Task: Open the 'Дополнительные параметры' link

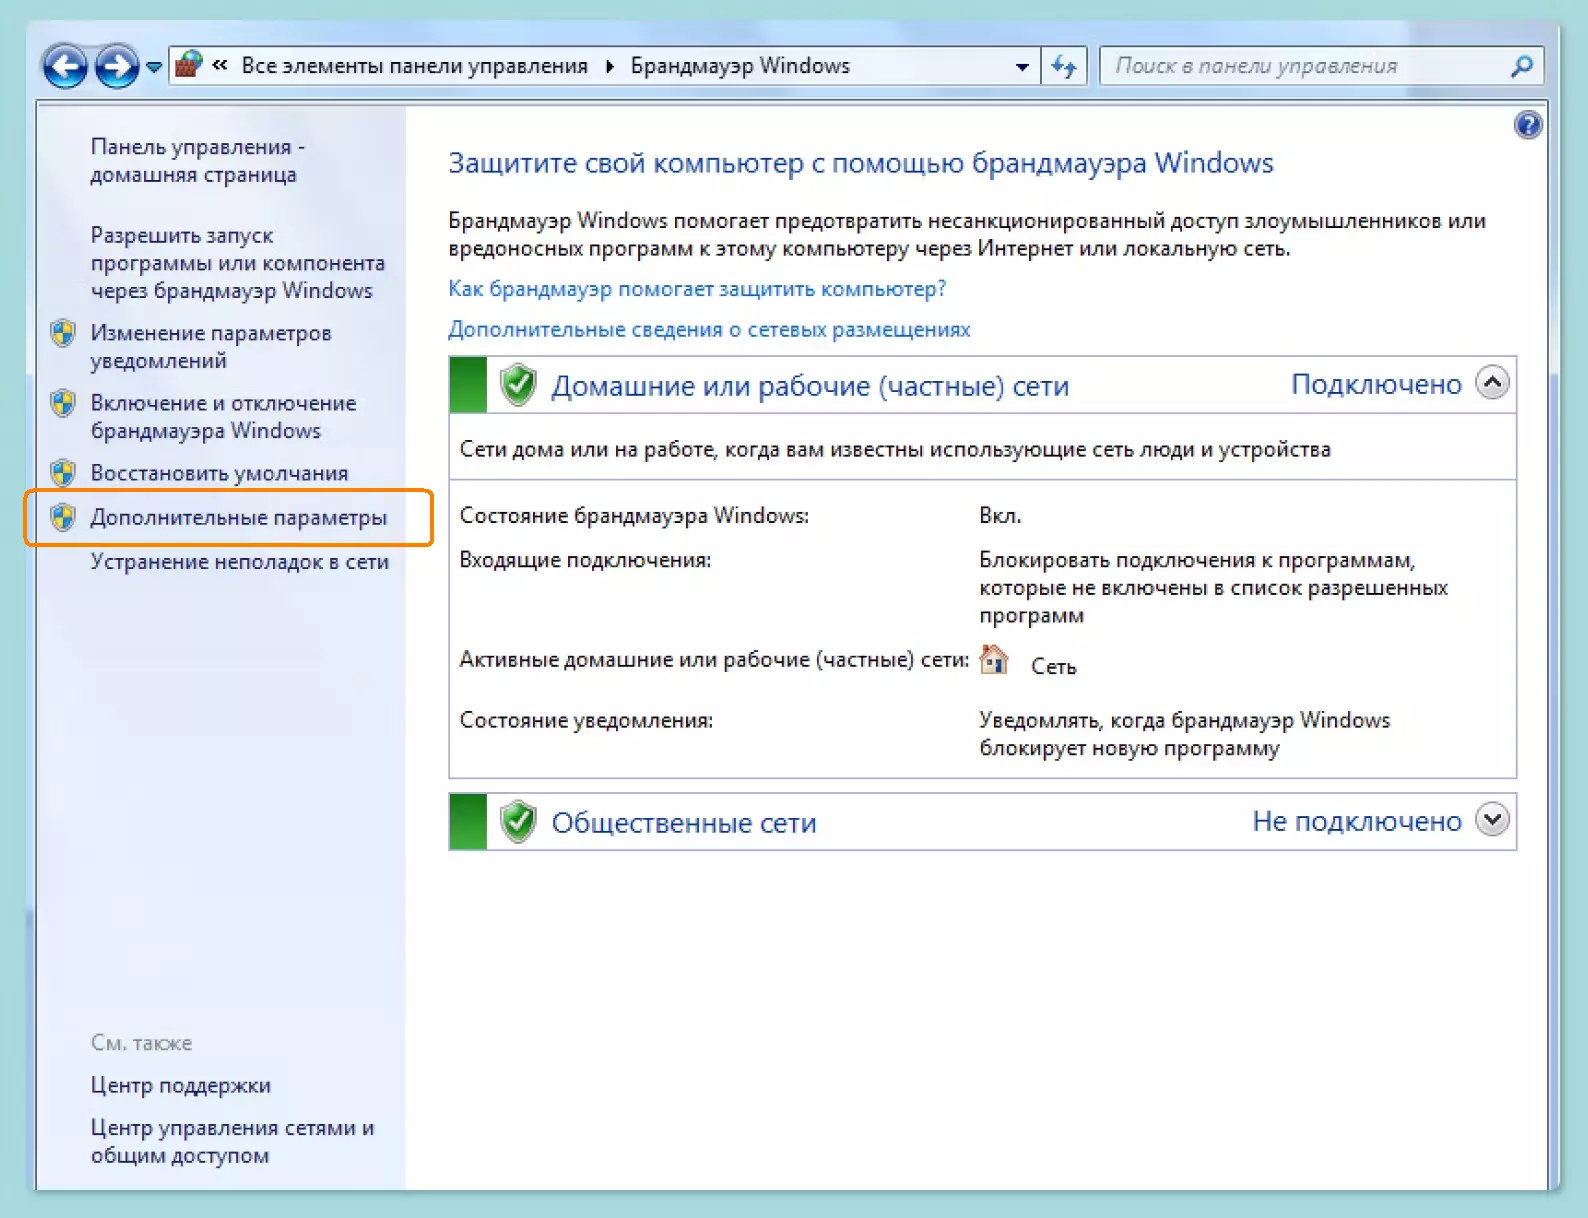Action: [x=239, y=517]
